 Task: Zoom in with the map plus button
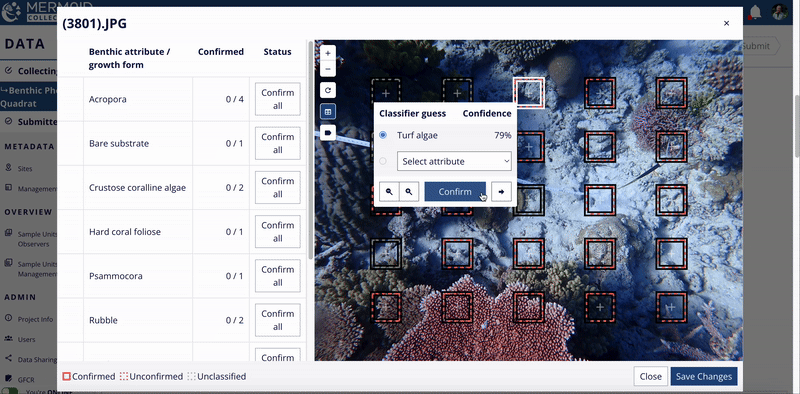coord(328,53)
